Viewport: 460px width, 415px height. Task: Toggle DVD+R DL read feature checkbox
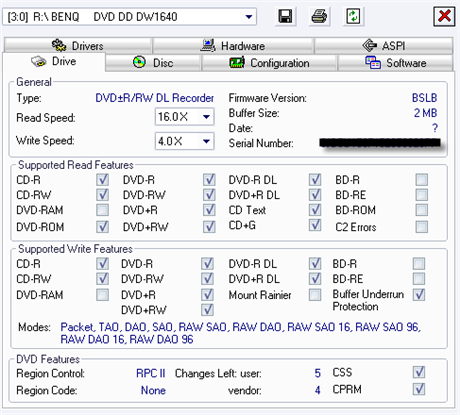click(315, 195)
